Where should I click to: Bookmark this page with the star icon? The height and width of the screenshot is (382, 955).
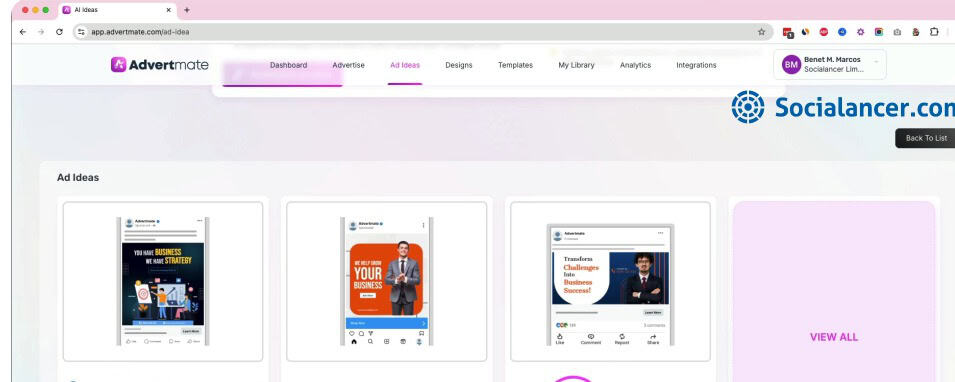[761, 32]
